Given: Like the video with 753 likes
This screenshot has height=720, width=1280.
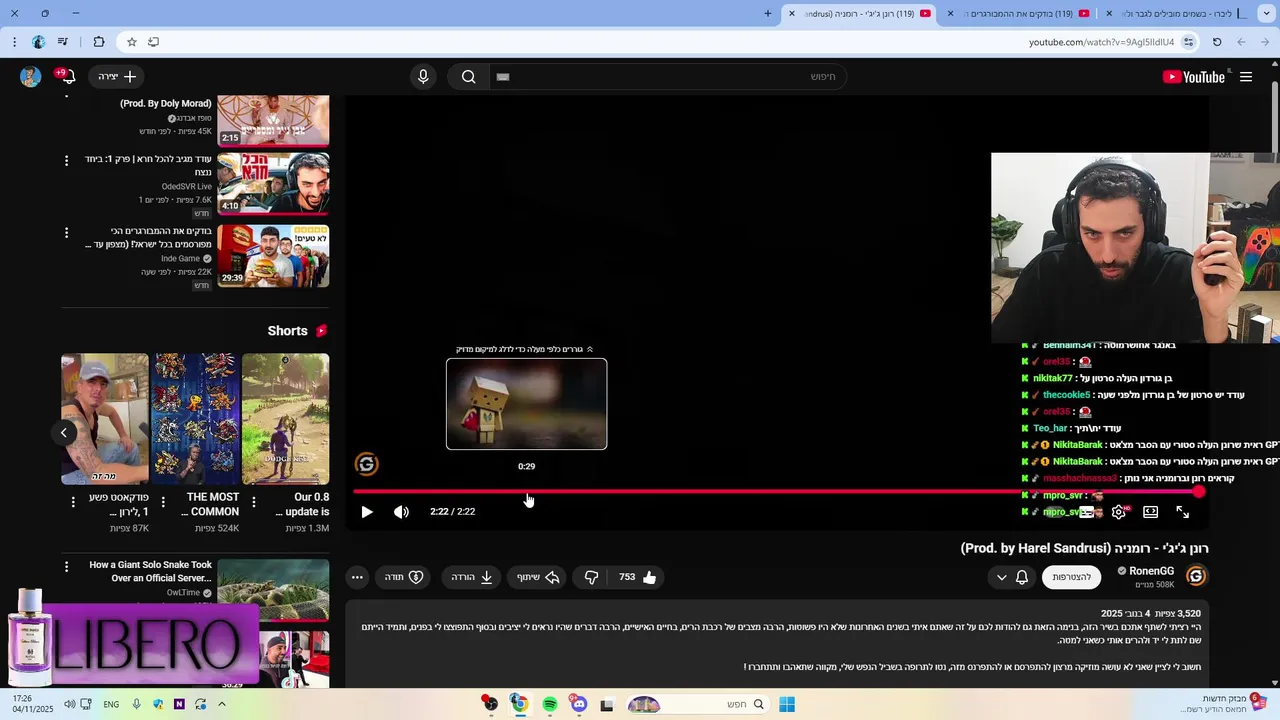Looking at the screenshot, I should click(638, 577).
